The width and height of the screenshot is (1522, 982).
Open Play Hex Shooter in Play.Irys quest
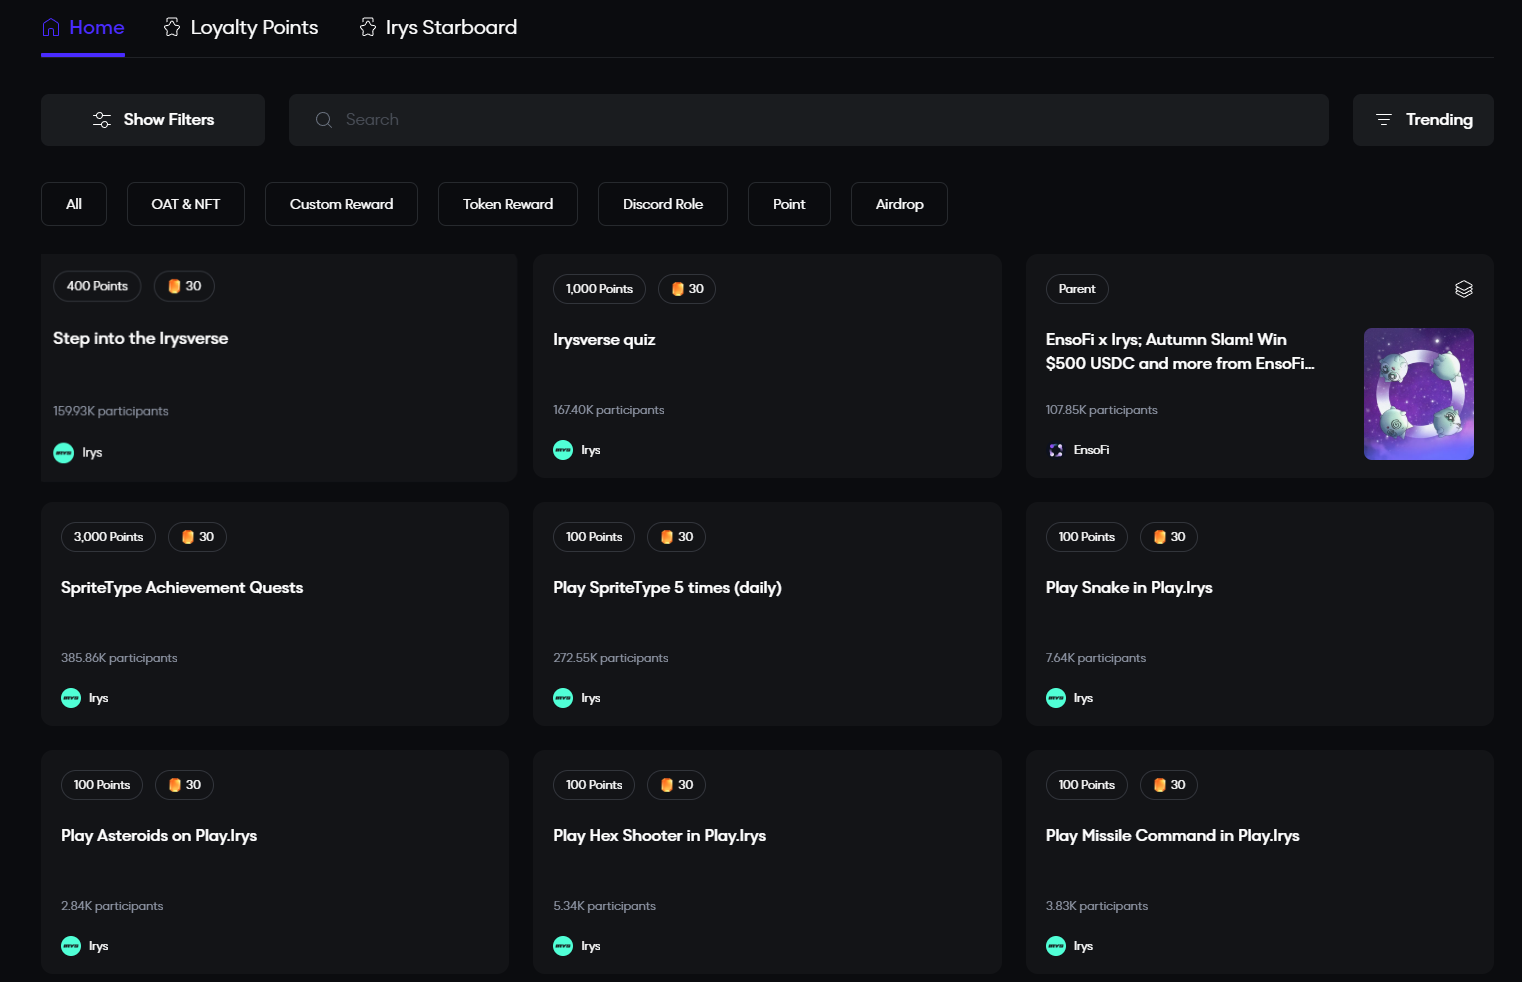pos(659,836)
